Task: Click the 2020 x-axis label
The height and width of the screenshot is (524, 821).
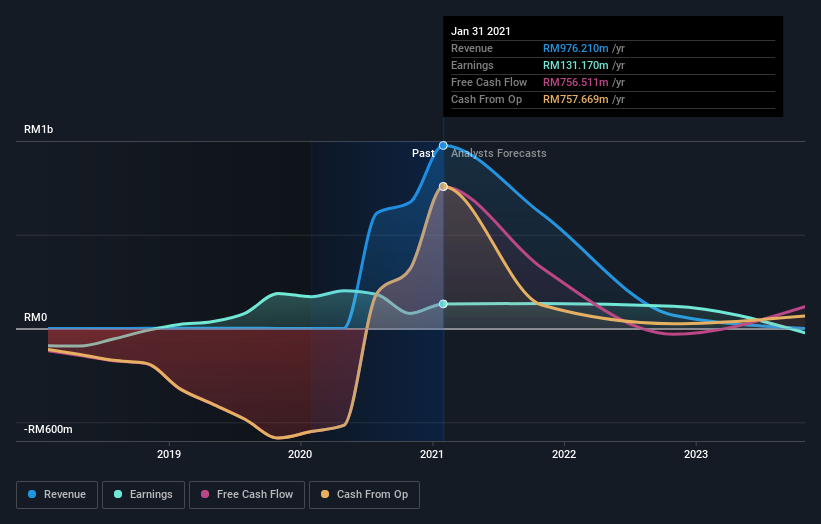Action: [300, 454]
